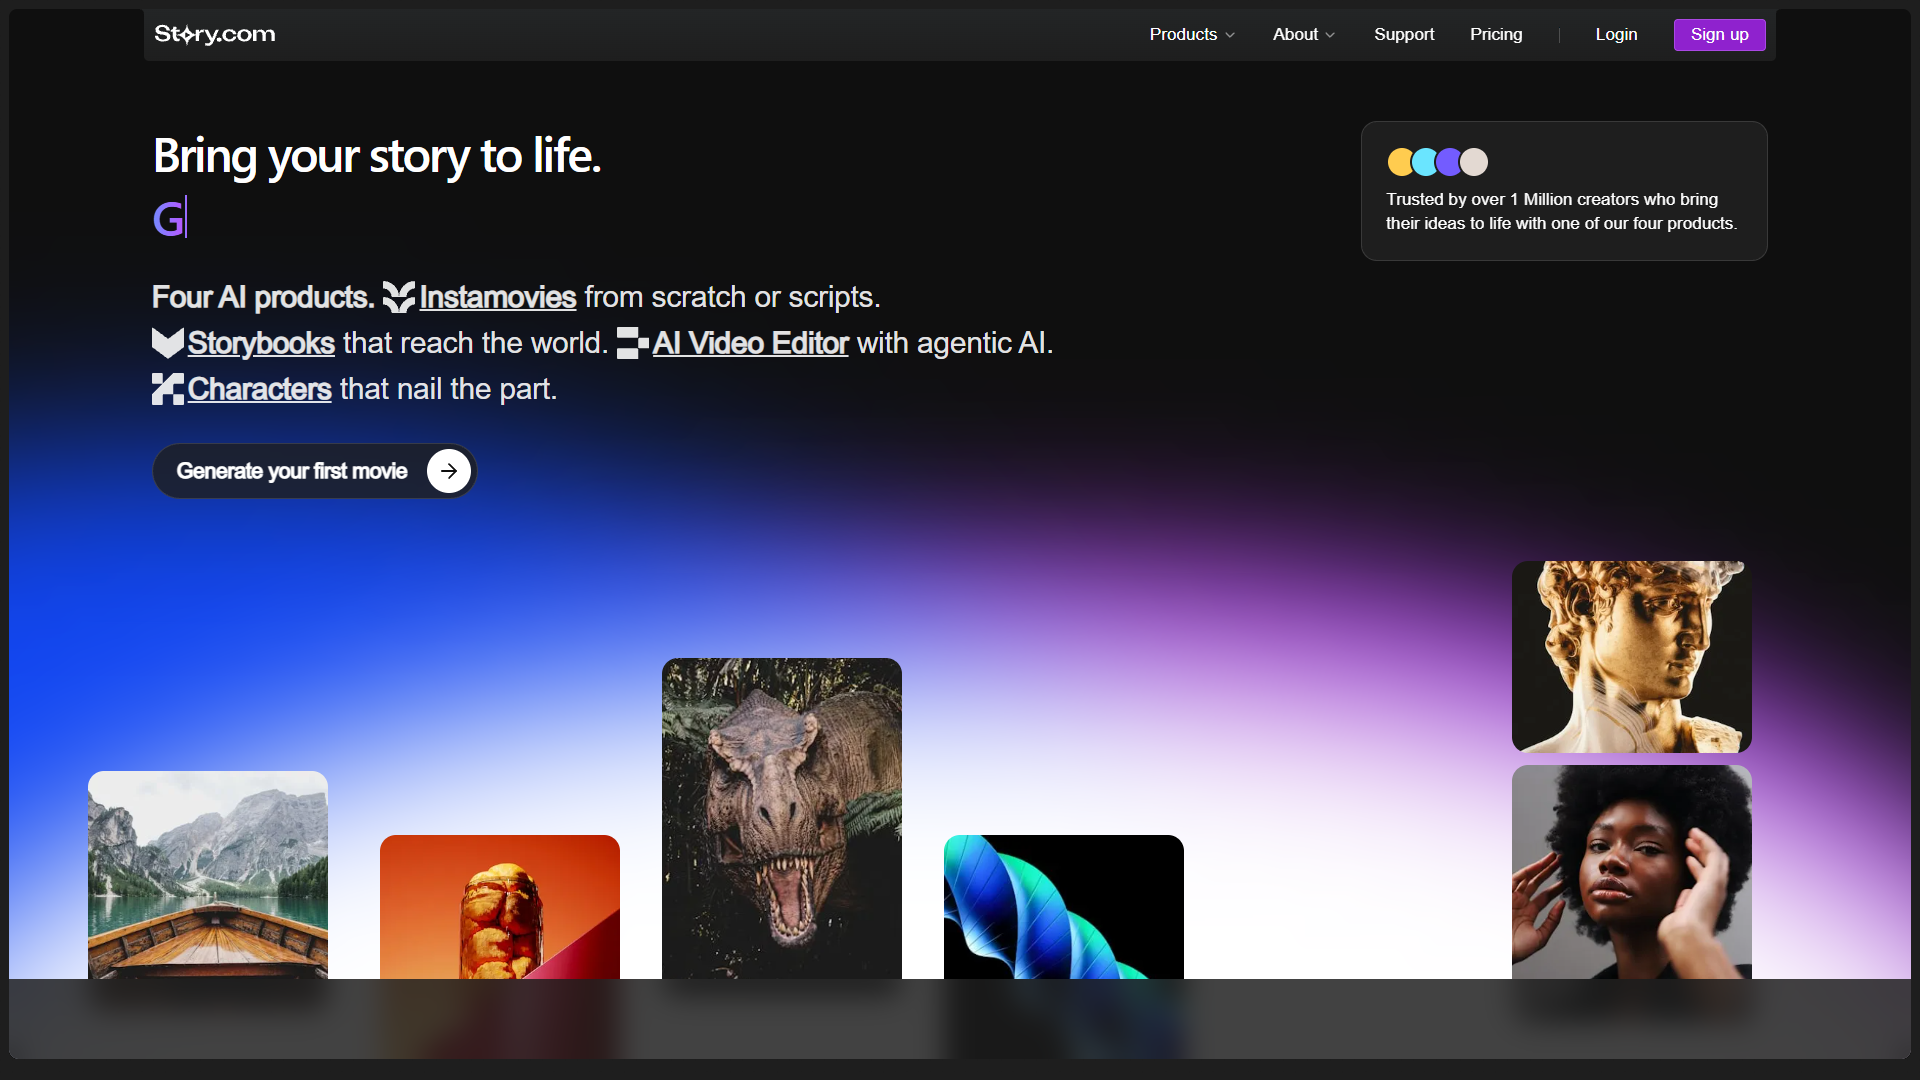Open the mountain lake boat thumbnail

pyautogui.click(x=208, y=875)
